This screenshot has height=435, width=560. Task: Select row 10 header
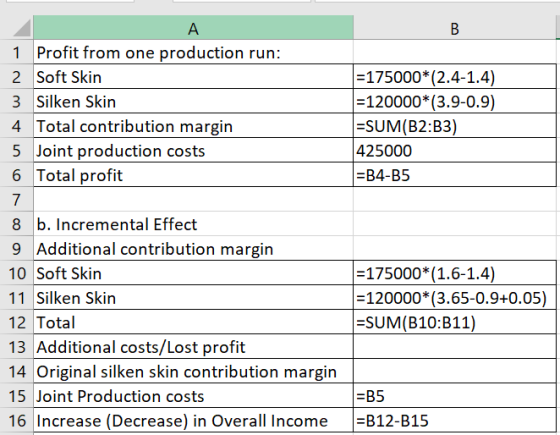[x=16, y=273]
